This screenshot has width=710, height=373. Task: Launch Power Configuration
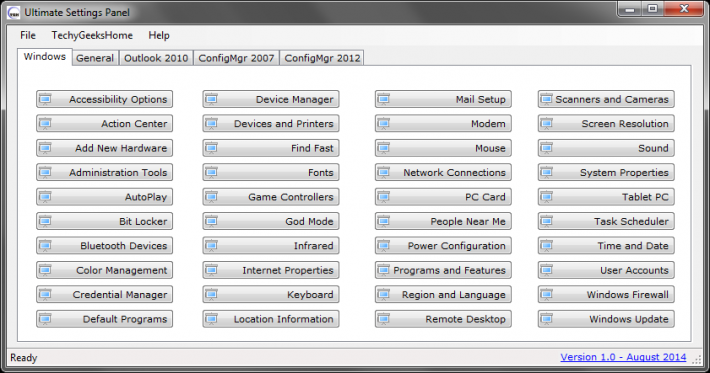(443, 246)
